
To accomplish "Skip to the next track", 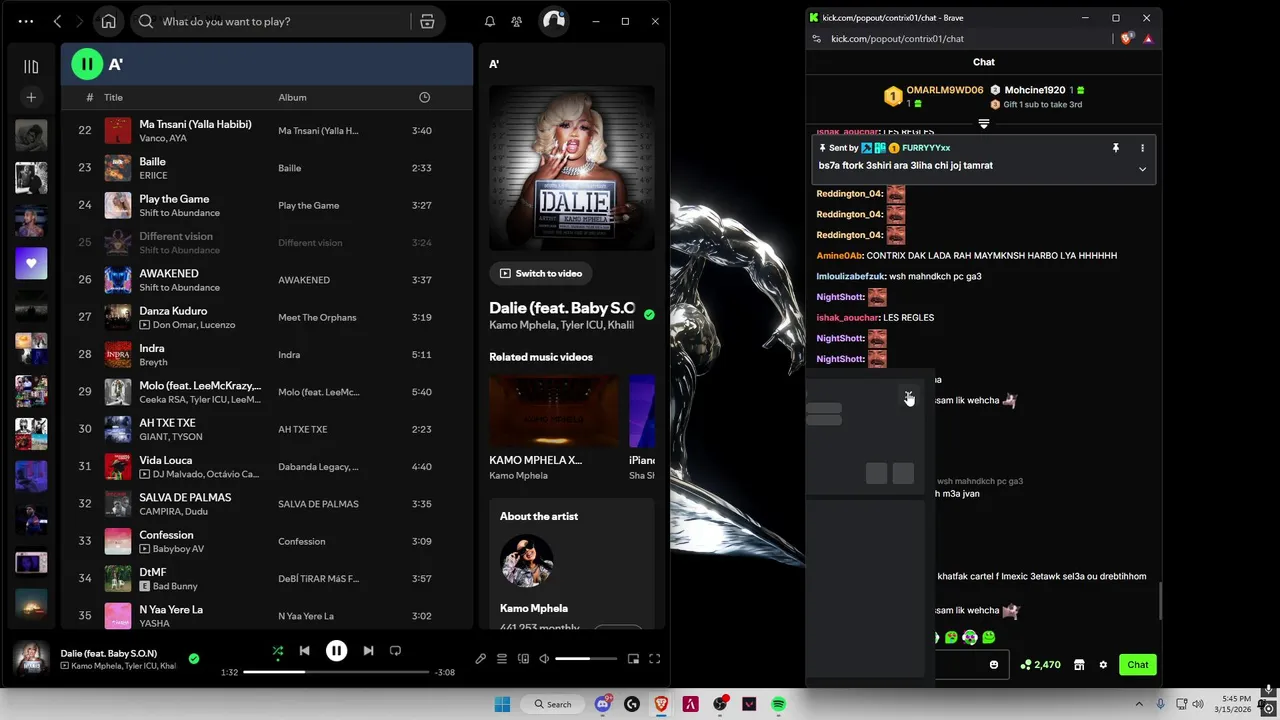I will [368, 651].
